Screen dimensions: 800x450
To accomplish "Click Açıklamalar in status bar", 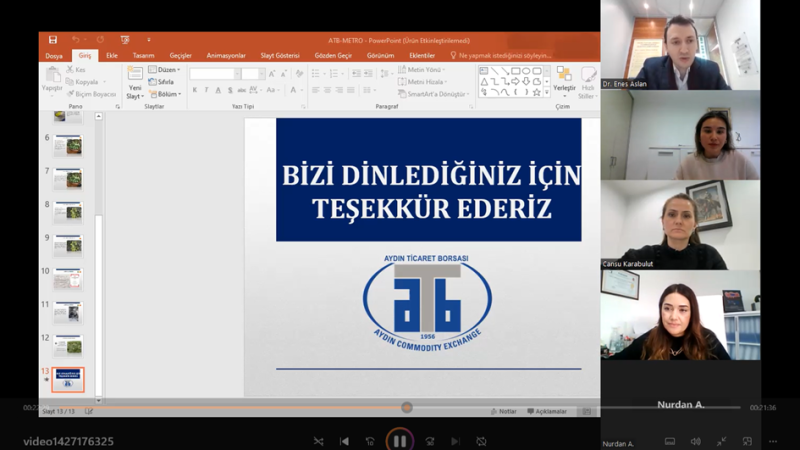I will 547,411.
